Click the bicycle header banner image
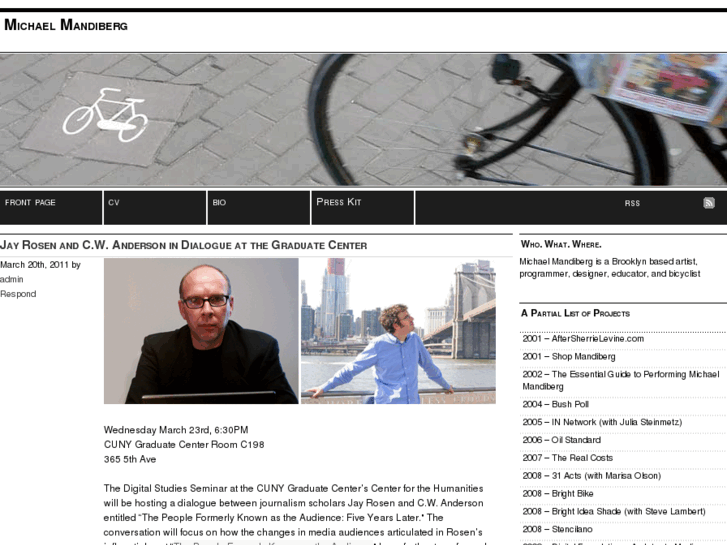 364,120
